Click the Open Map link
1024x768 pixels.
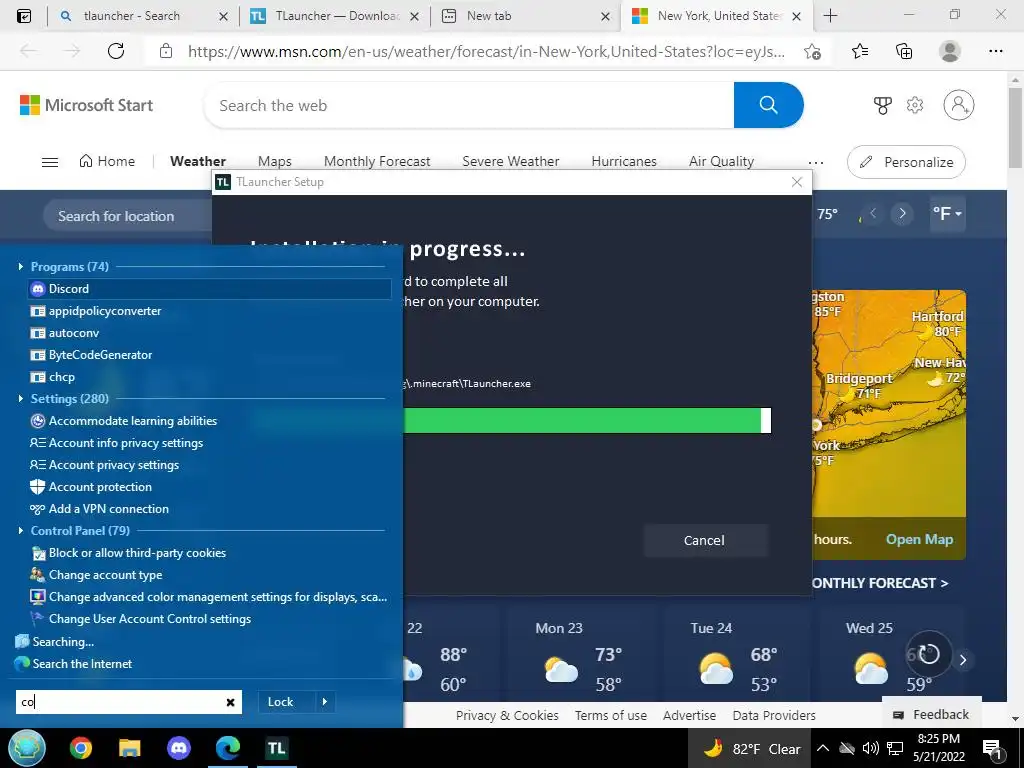920,539
